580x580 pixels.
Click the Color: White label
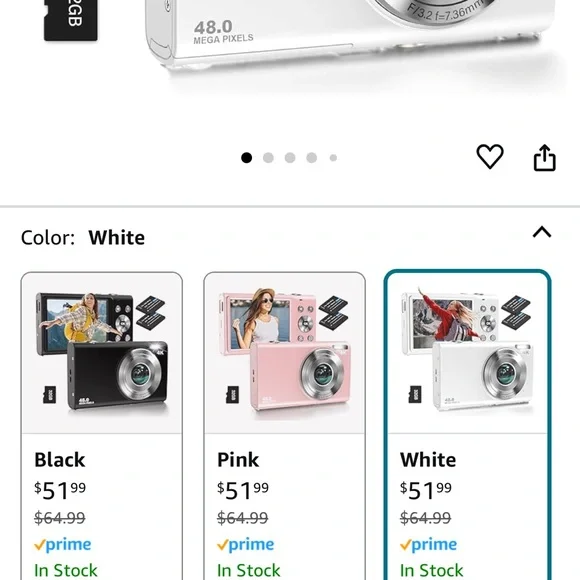83,237
